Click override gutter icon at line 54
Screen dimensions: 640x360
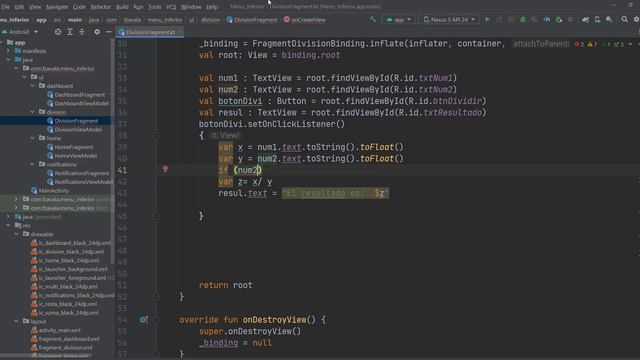pyautogui.click(x=143, y=320)
